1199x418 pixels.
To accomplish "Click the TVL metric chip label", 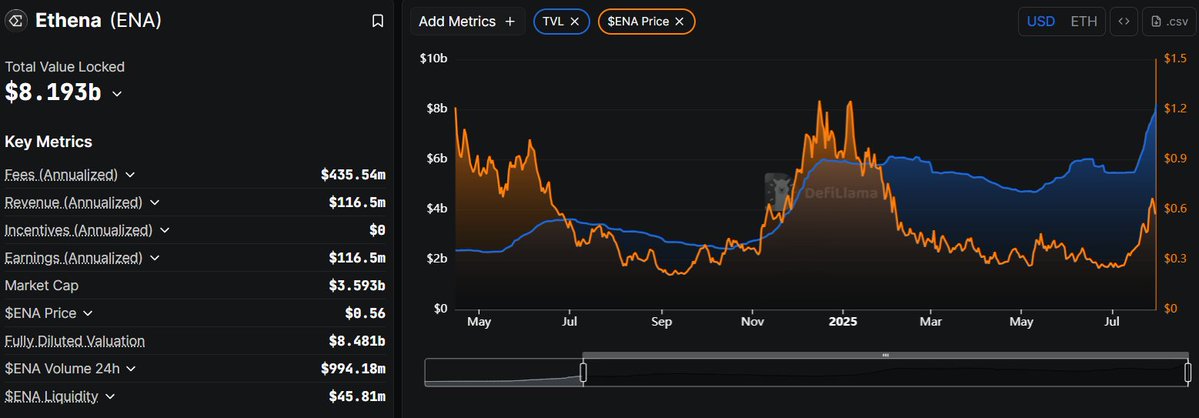I will (554, 21).
